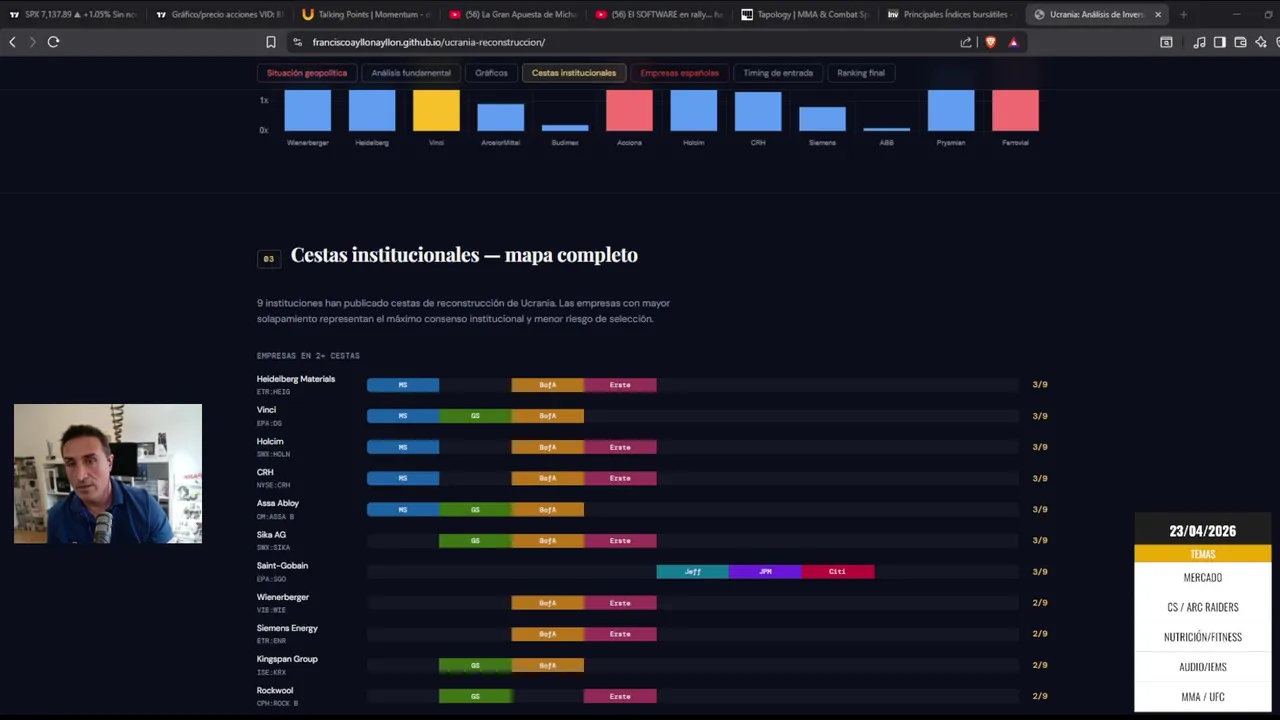Select NUTRICIÓN/FITNESS in TEMAS overlay
This screenshot has height=720, width=1280.
click(1203, 637)
